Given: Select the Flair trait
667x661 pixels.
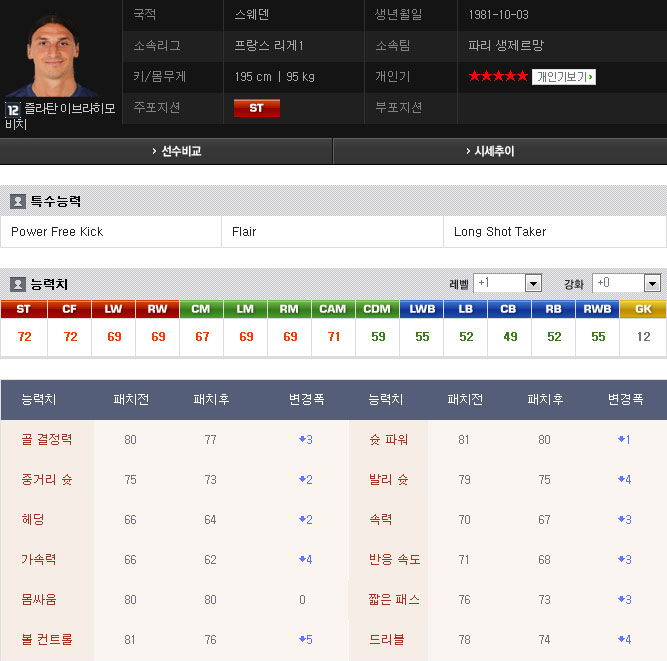Looking at the screenshot, I should pos(244,232).
